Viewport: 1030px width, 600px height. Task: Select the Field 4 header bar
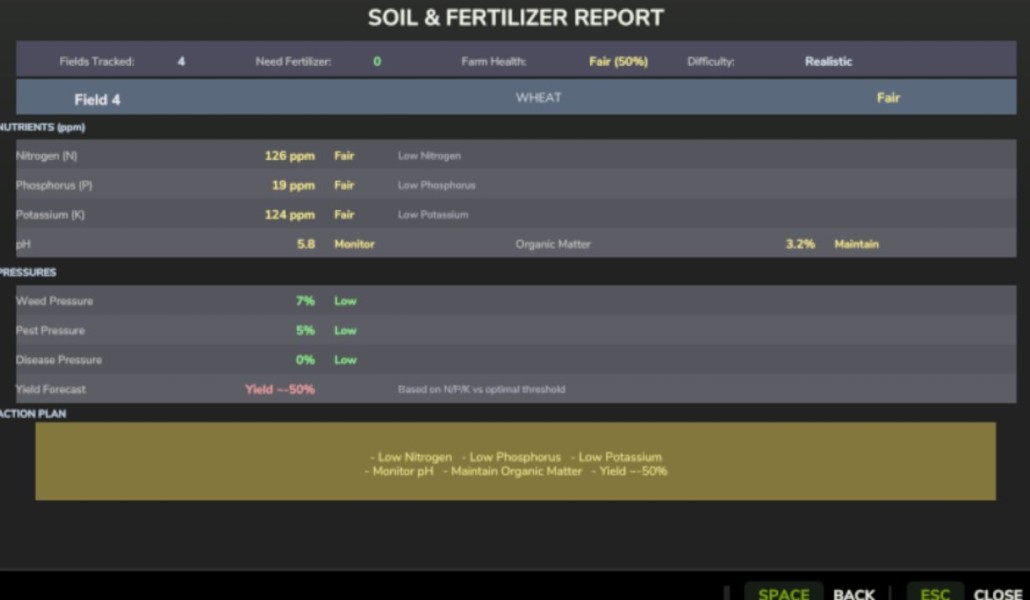coord(516,97)
